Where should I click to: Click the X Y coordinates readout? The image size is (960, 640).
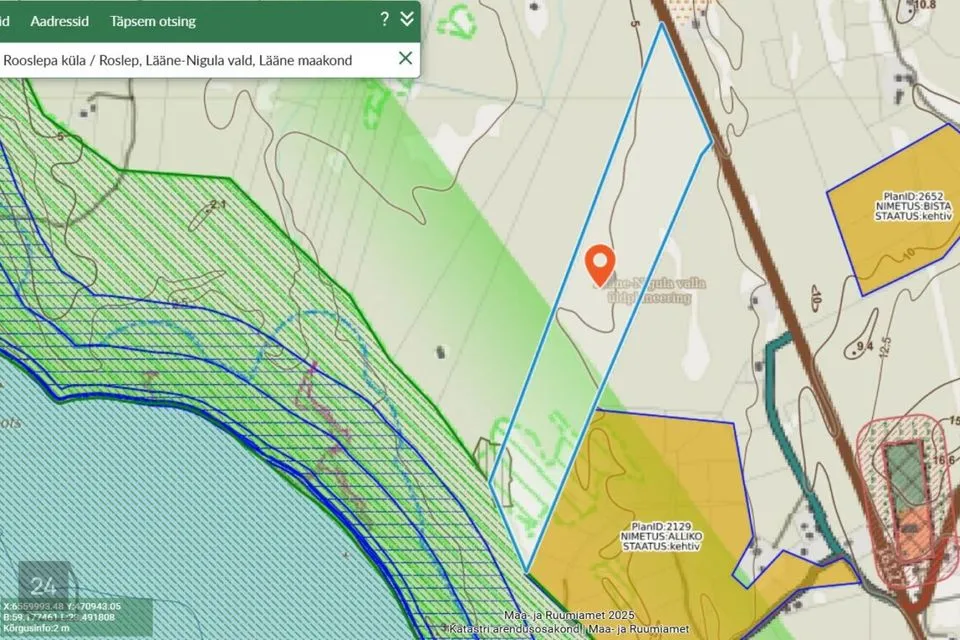62,606
